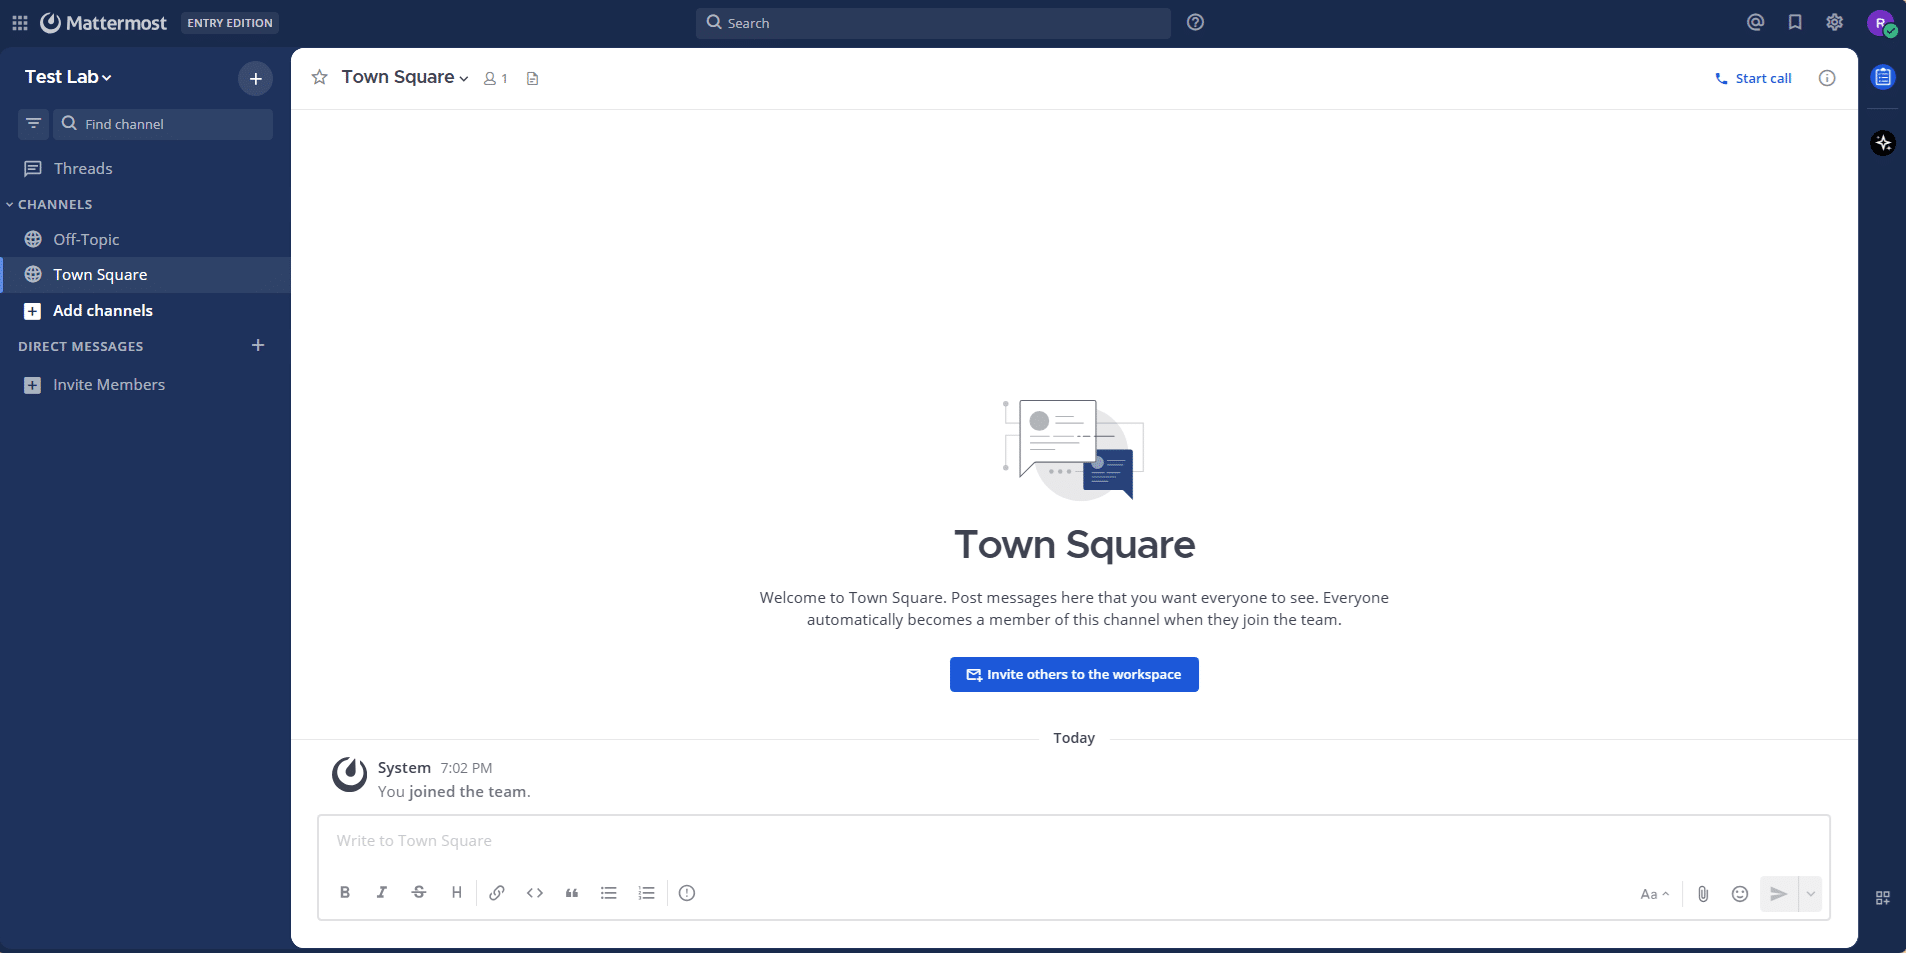This screenshot has height=953, width=1906.
Task: Toggle formatting toolbar with Aa button
Action: click(x=1654, y=894)
